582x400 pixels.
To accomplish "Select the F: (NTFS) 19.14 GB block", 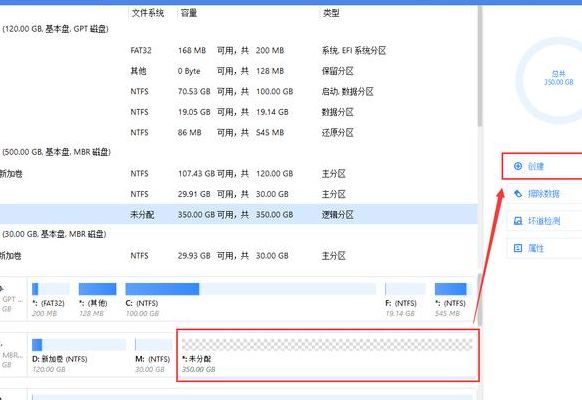I will [x=405, y=299].
